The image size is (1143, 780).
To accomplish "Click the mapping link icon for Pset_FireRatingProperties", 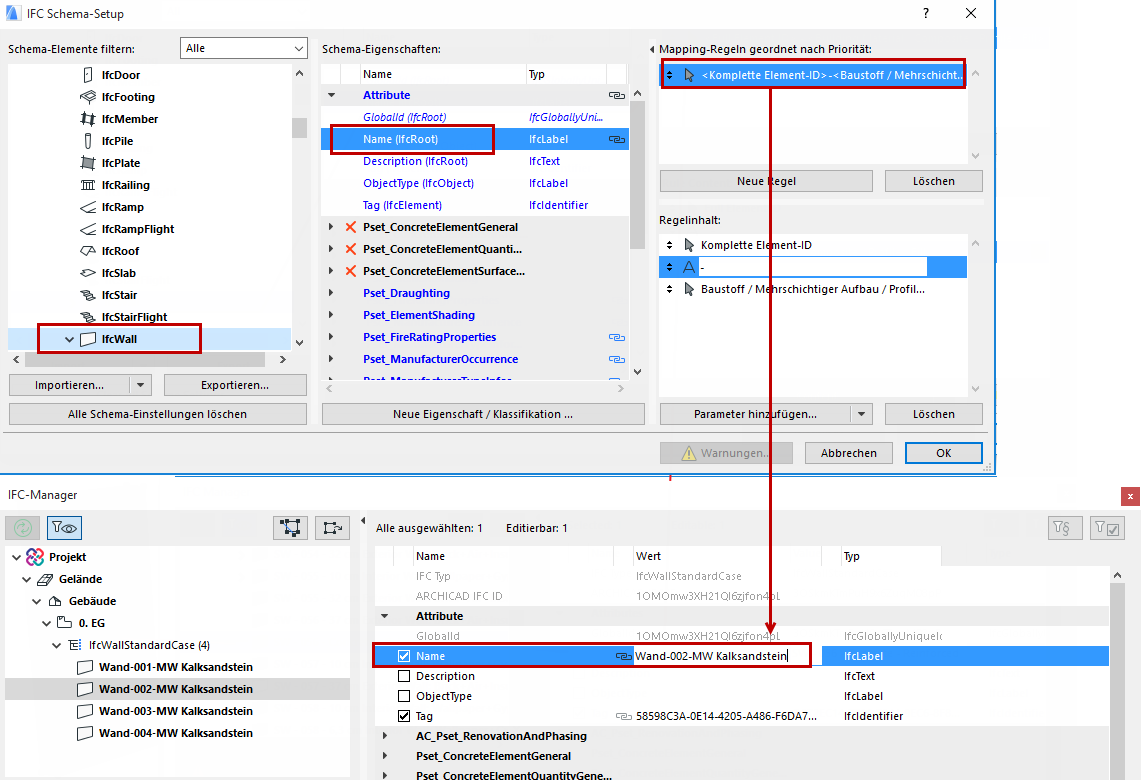I will coord(617,338).
